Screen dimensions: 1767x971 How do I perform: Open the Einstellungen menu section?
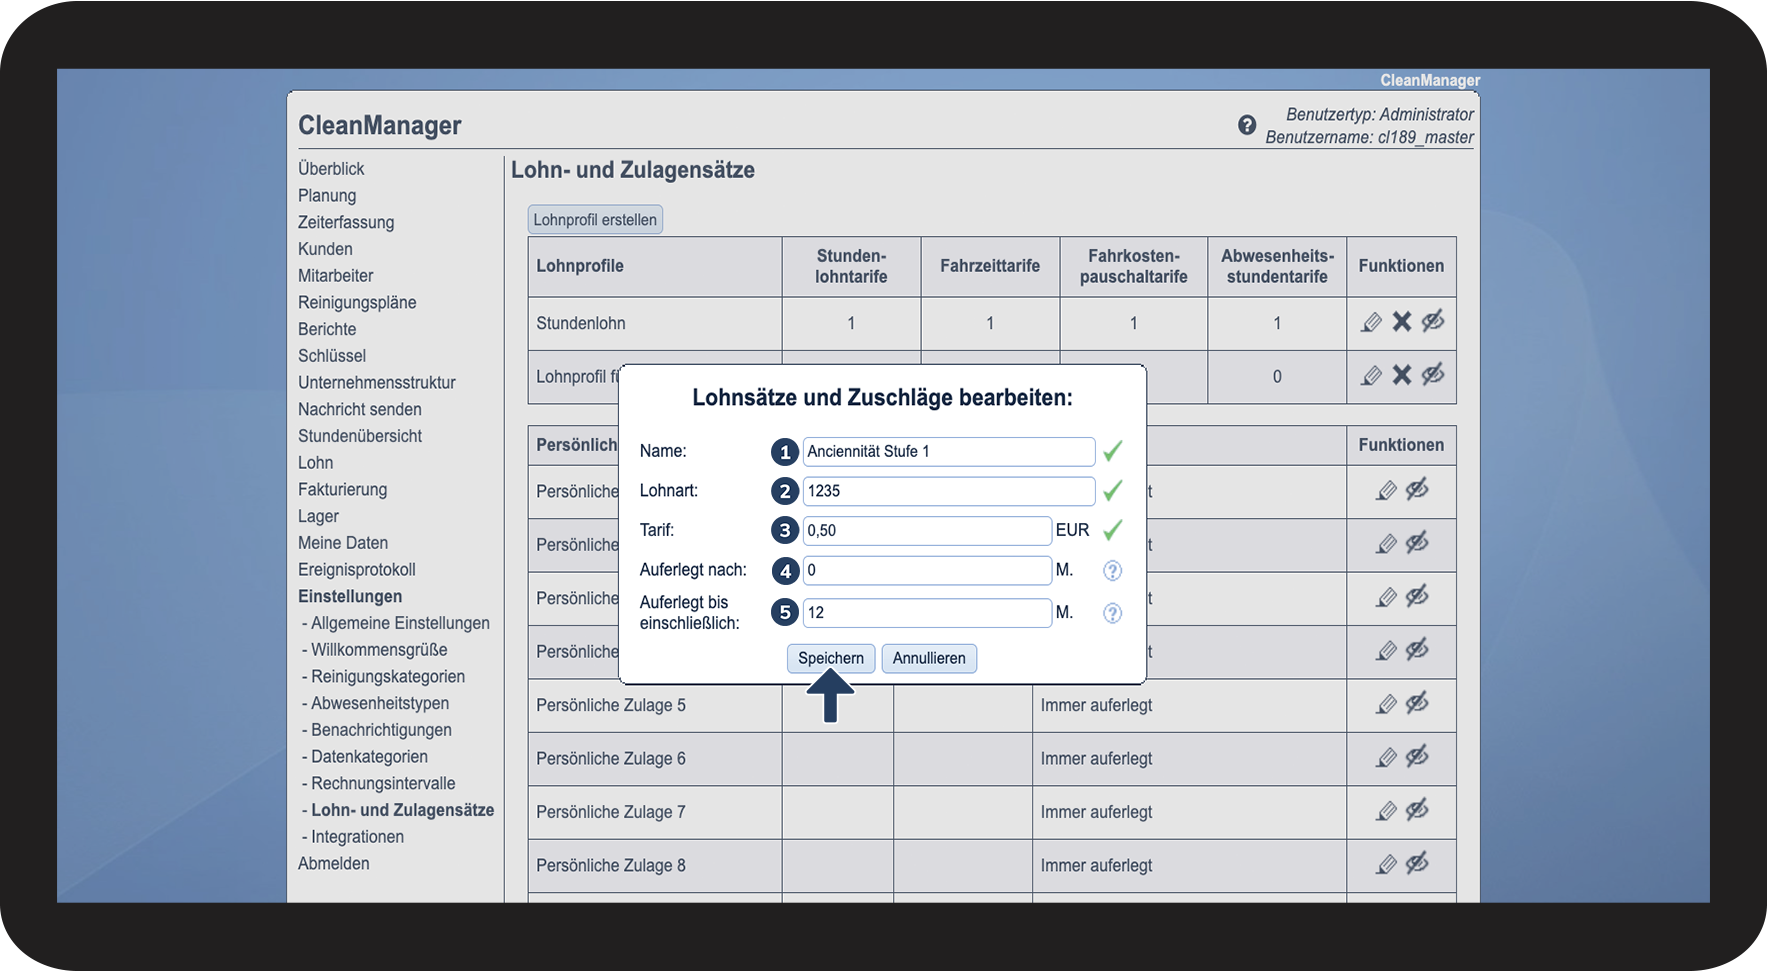click(350, 596)
